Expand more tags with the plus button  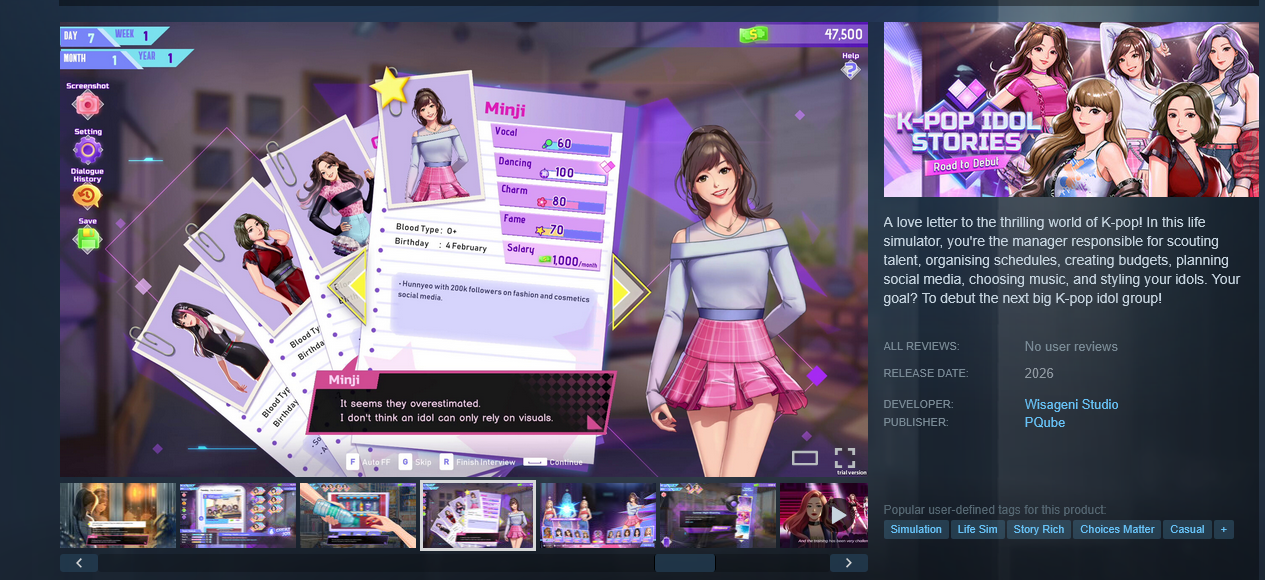coord(1223,529)
